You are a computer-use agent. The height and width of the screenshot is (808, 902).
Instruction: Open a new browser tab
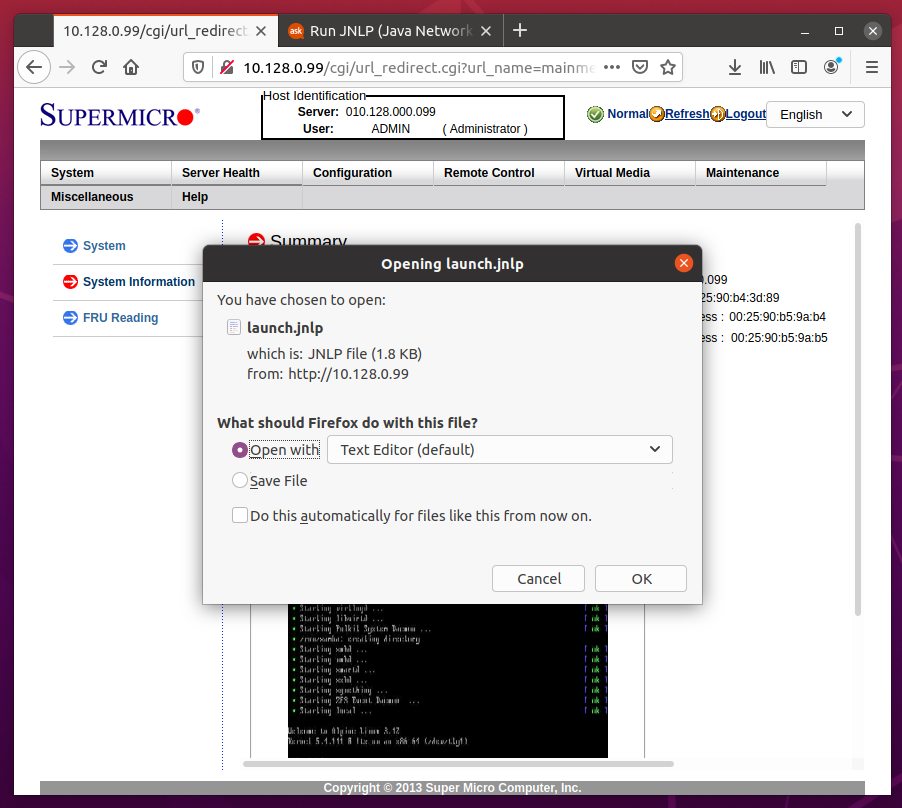point(519,30)
